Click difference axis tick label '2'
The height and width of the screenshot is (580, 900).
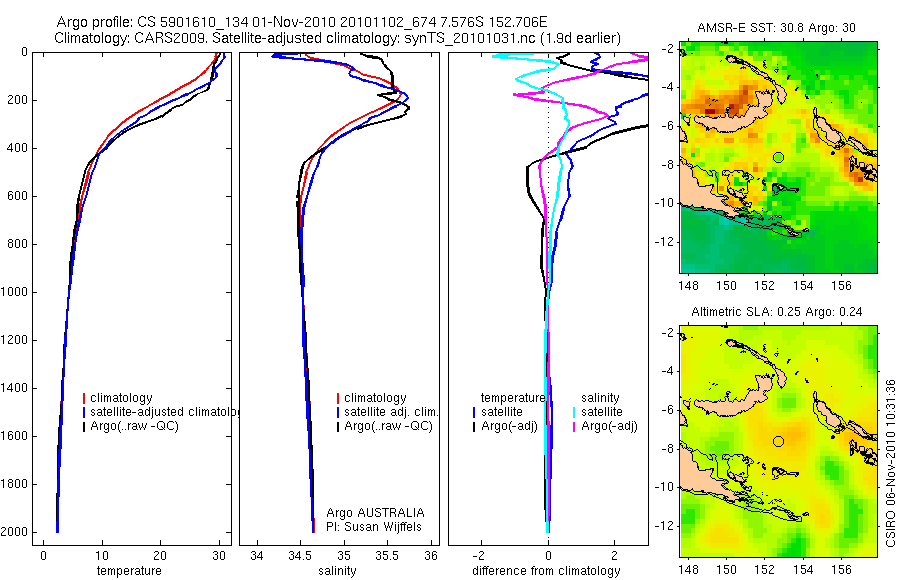[615, 555]
